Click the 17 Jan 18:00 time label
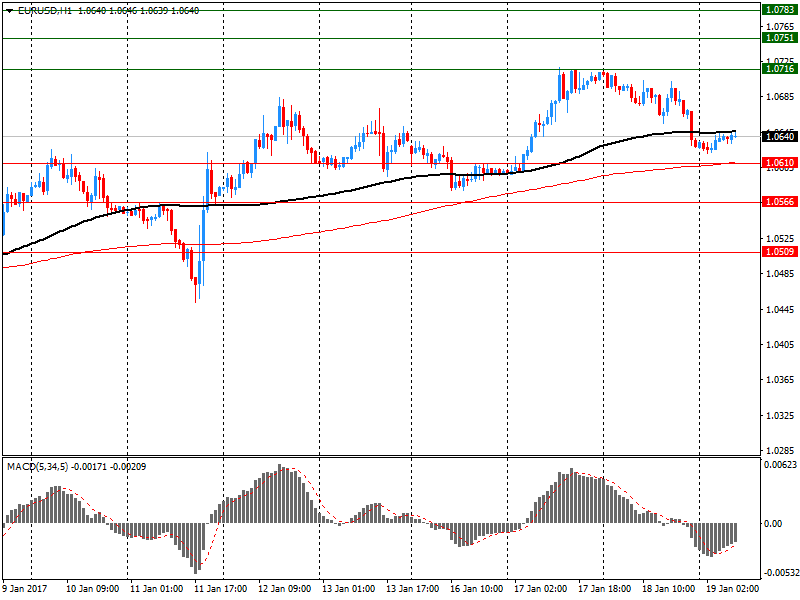The width and height of the screenshot is (800, 600). click(x=605, y=589)
